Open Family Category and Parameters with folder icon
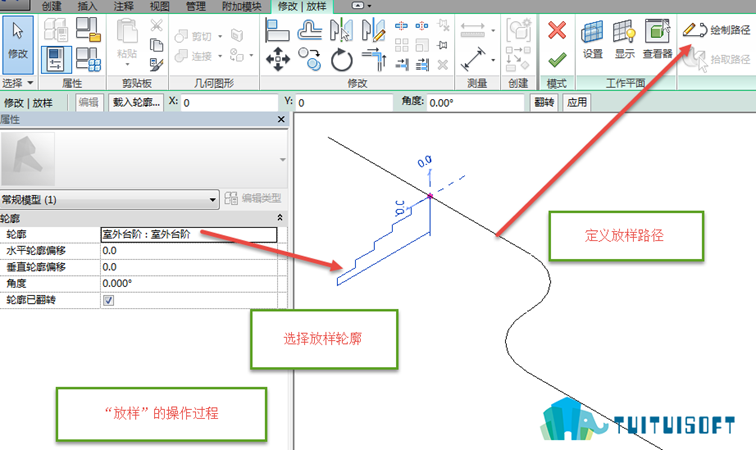This screenshot has height=450, width=756. click(88, 29)
